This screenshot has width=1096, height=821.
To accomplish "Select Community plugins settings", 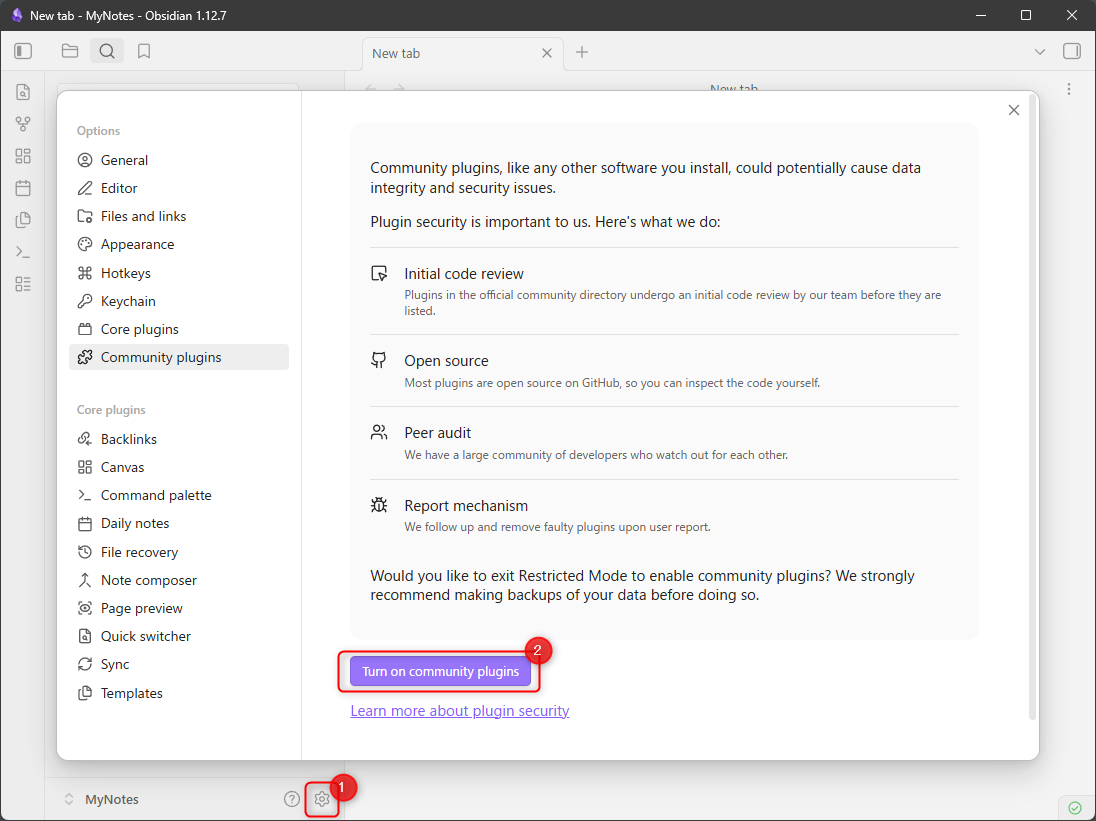I will pyautogui.click(x=179, y=357).
